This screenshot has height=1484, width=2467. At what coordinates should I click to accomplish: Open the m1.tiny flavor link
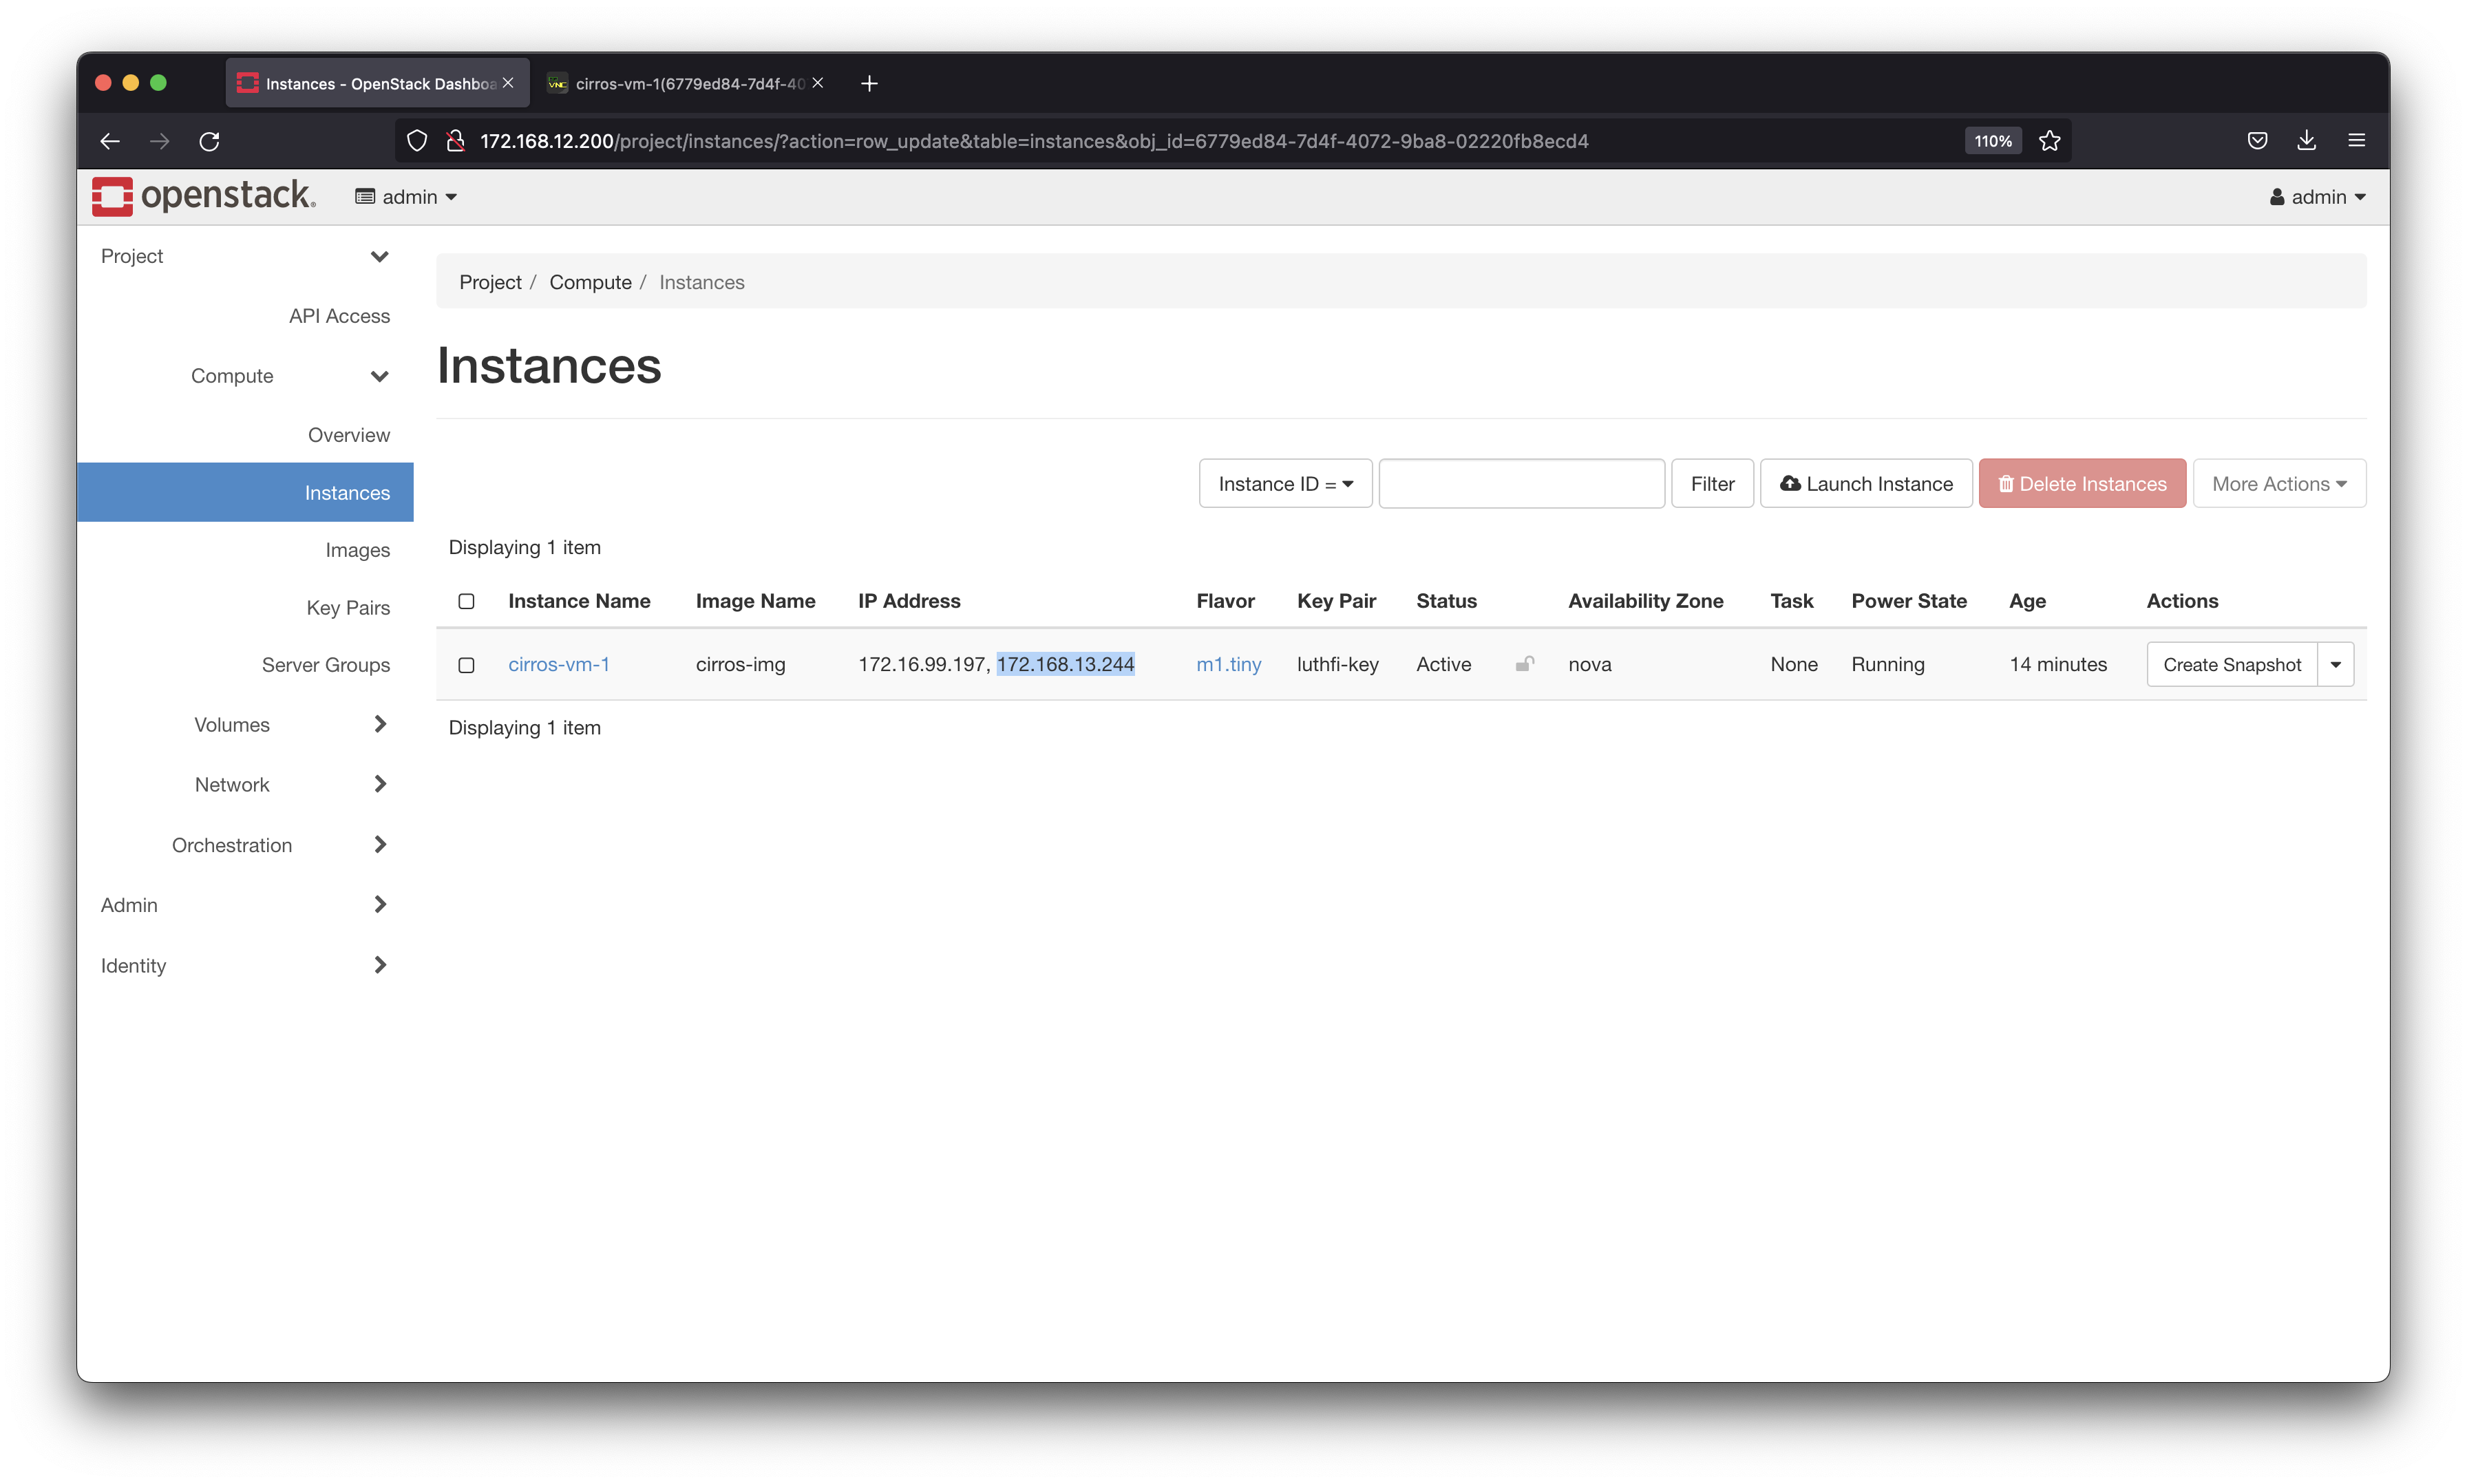pos(1228,664)
